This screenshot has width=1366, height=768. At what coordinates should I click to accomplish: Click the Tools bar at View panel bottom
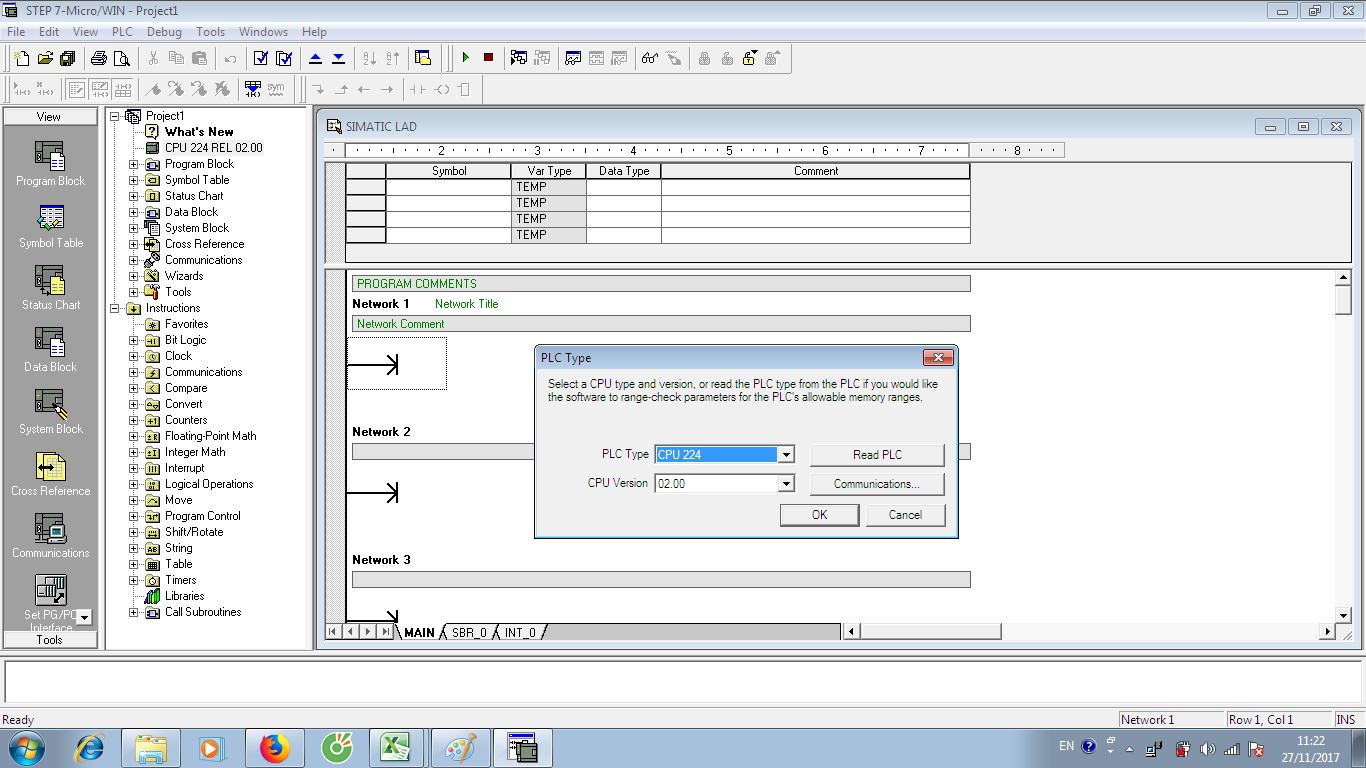point(50,640)
